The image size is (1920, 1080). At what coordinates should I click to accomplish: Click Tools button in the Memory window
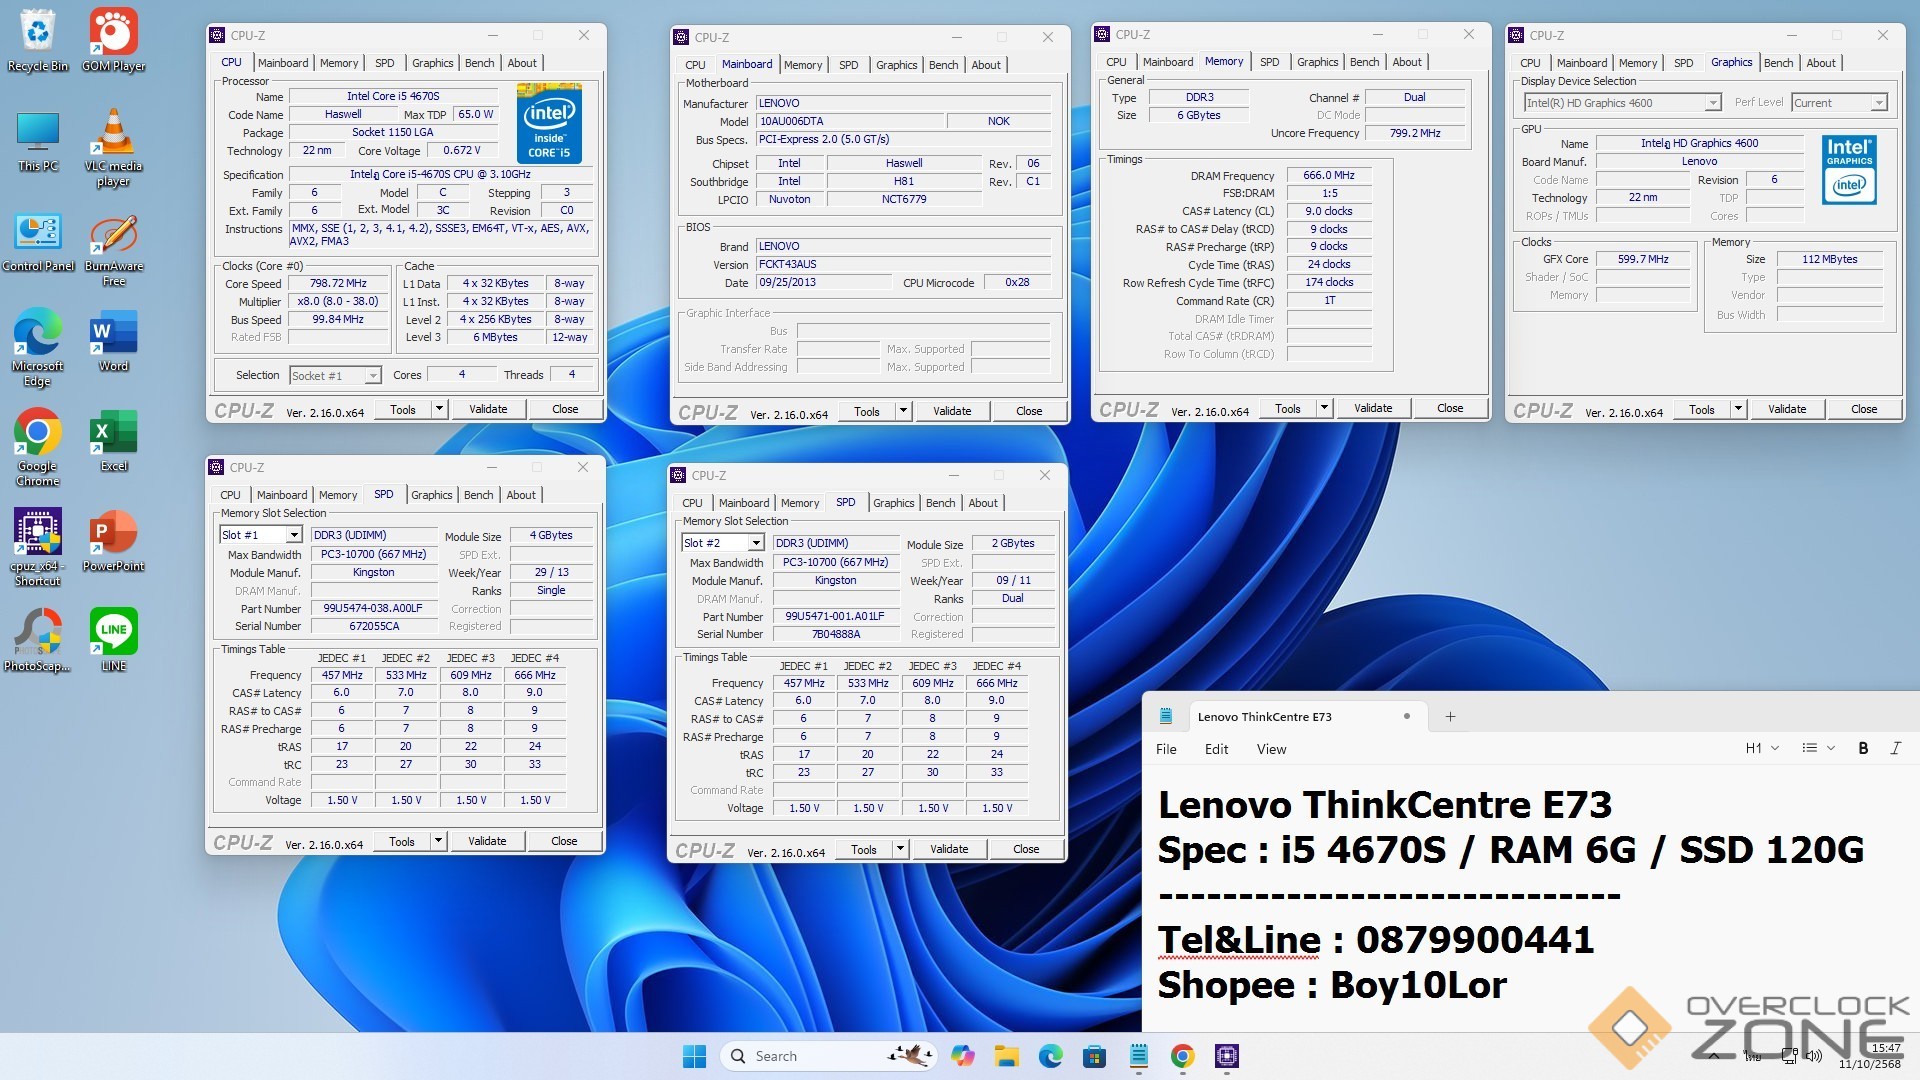coord(1287,409)
